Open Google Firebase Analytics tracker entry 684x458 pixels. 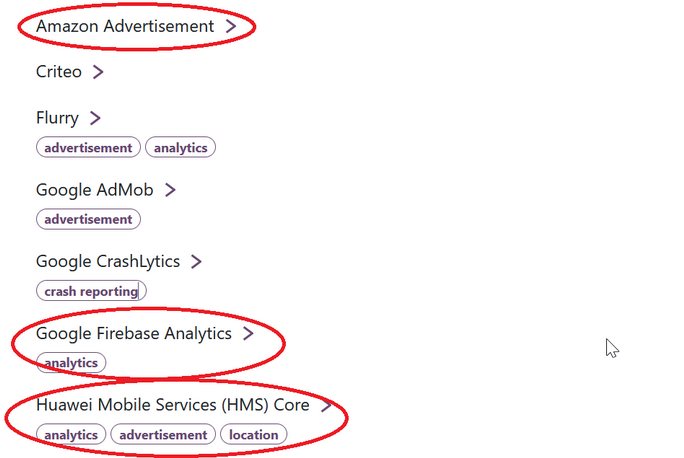pyautogui.click(x=133, y=333)
